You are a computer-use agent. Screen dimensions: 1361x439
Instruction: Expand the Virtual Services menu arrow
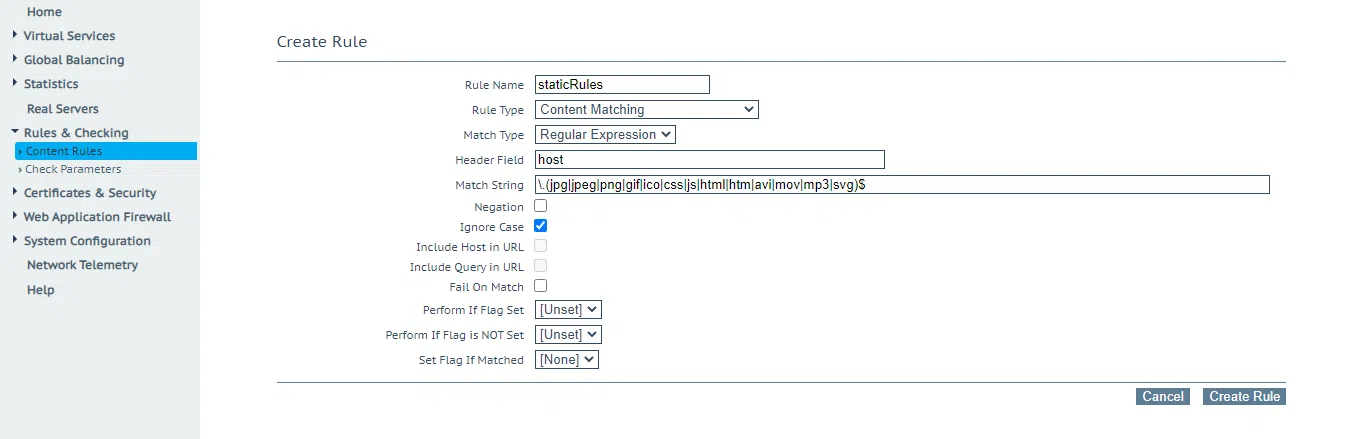tap(15, 35)
